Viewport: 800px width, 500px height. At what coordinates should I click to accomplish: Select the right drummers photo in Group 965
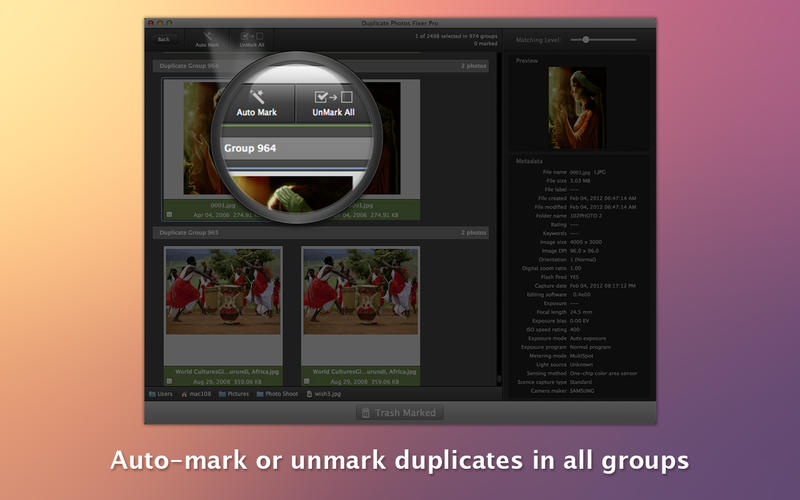(x=360, y=290)
